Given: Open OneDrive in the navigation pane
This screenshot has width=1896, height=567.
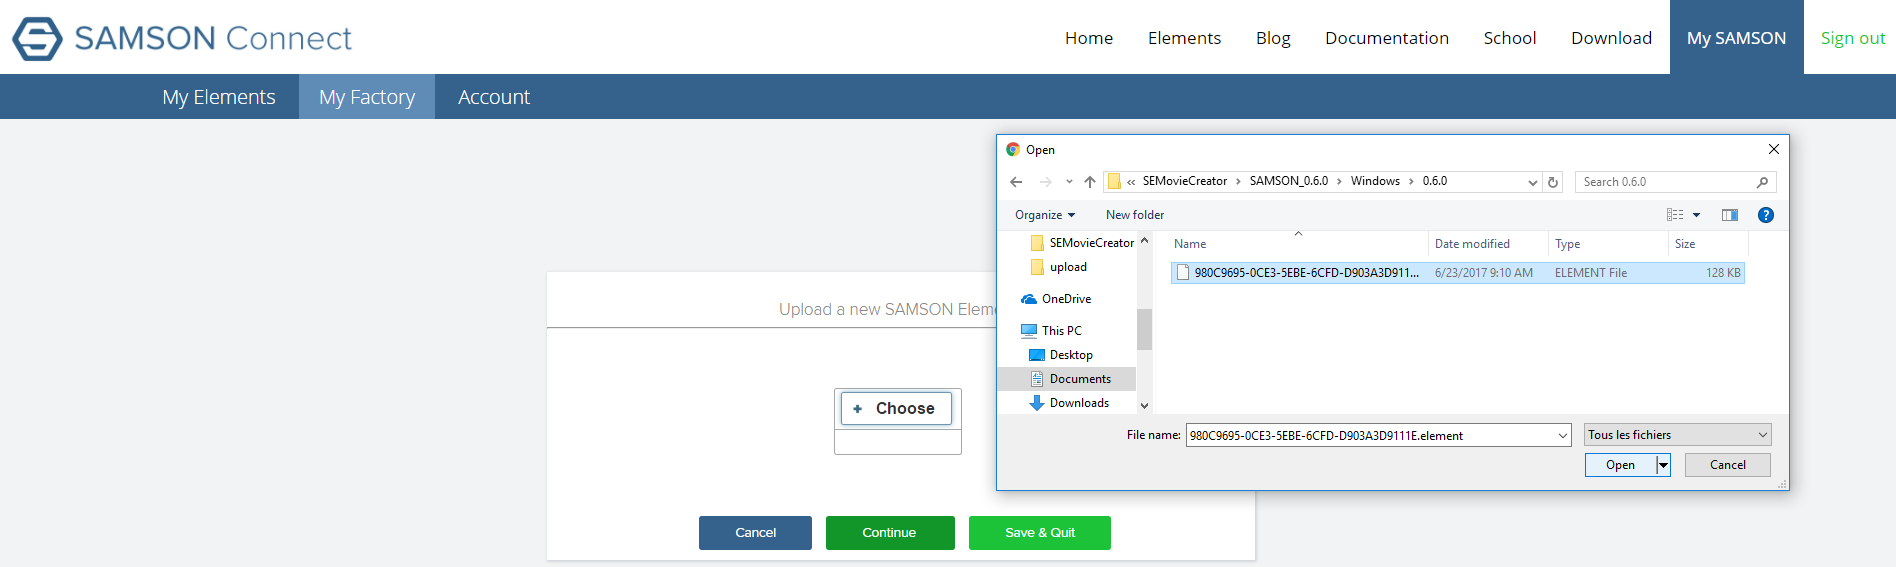Looking at the screenshot, I should click(1065, 299).
